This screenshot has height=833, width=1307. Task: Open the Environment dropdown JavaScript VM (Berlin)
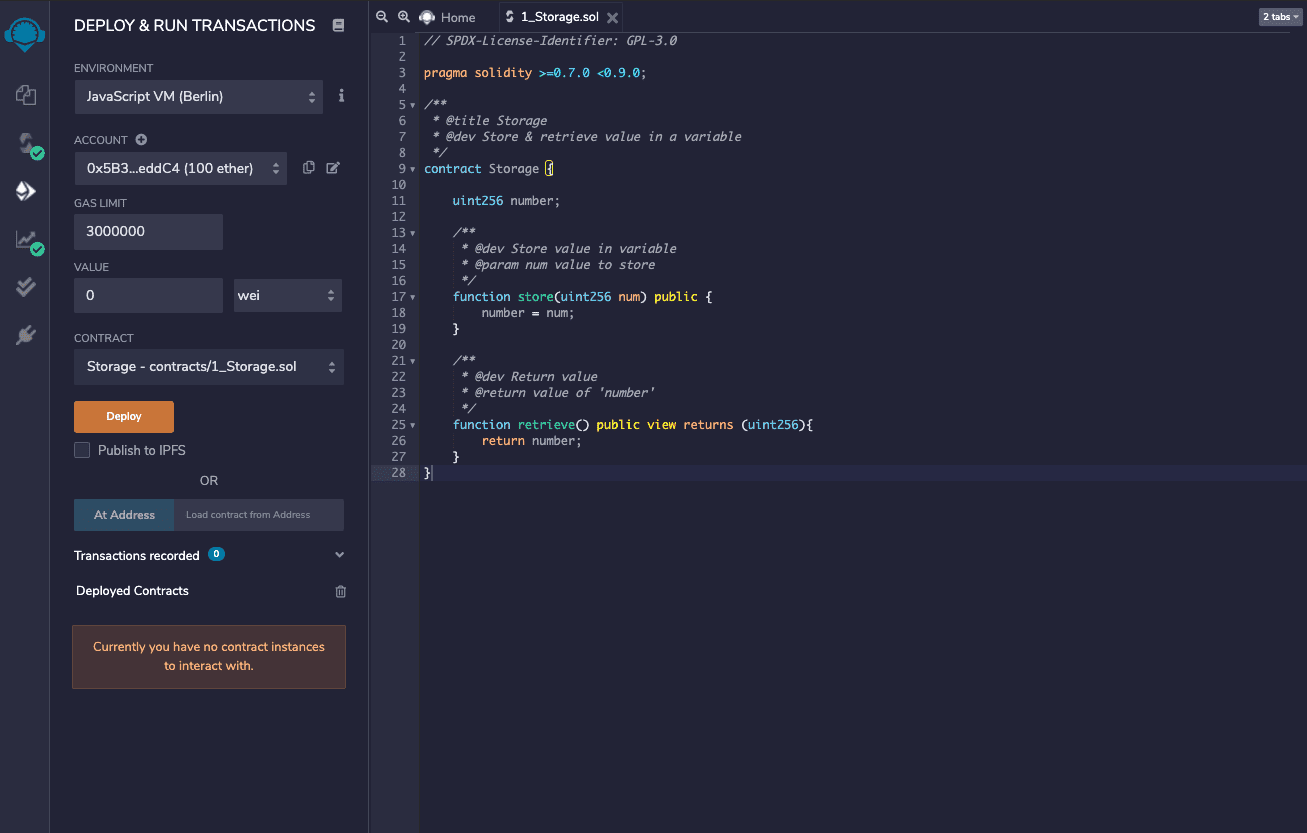point(198,97)
